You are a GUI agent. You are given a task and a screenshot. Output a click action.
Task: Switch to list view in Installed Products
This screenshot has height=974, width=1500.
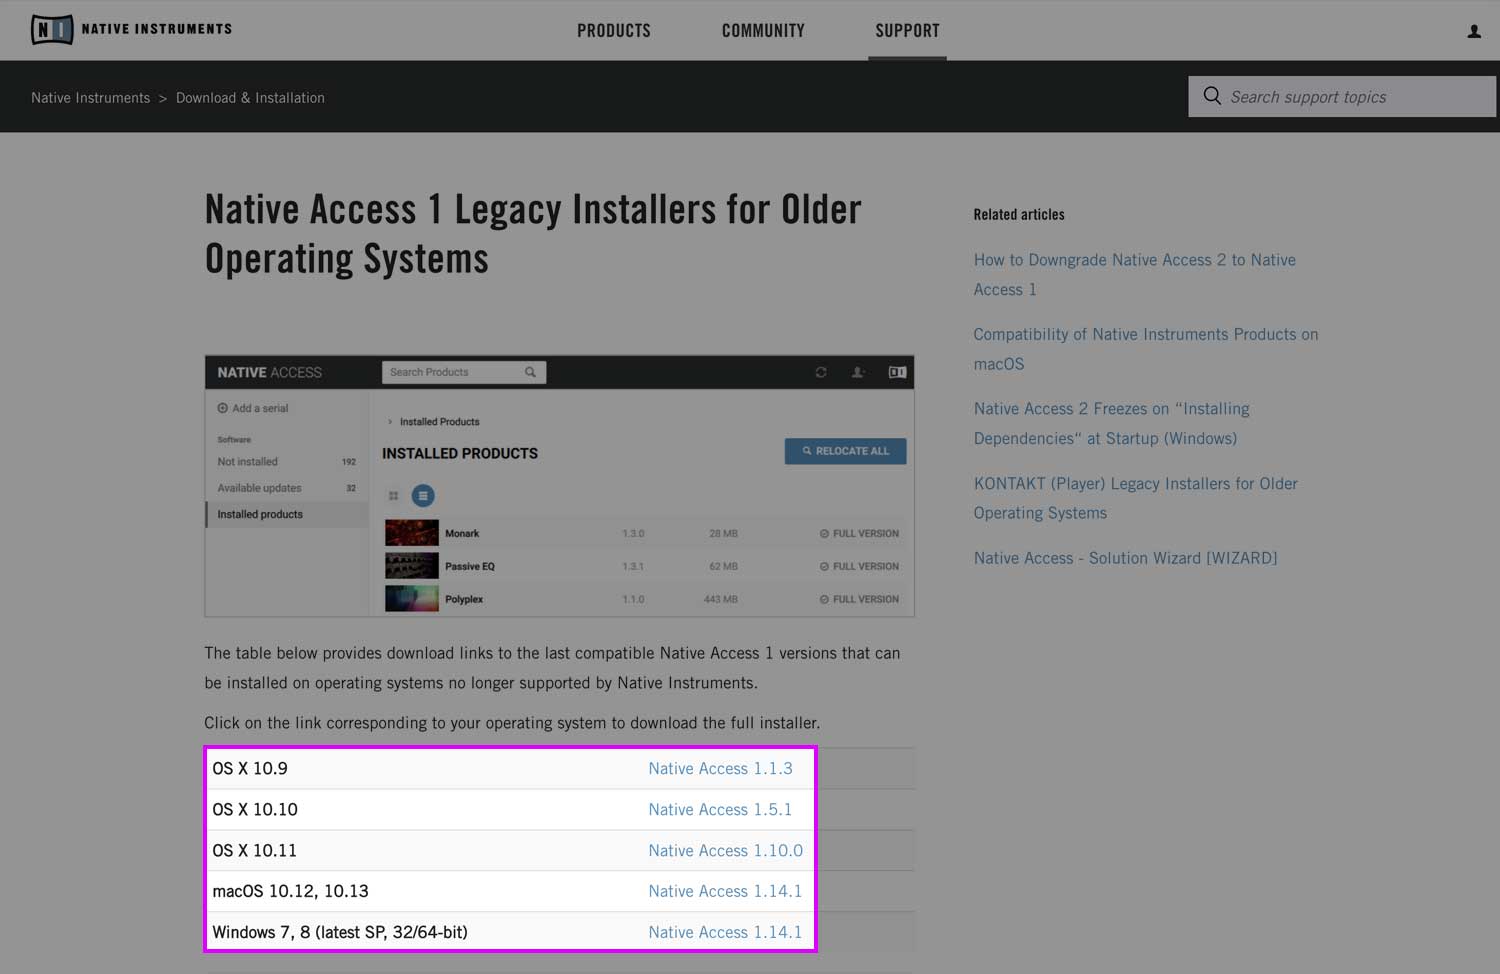423,495
